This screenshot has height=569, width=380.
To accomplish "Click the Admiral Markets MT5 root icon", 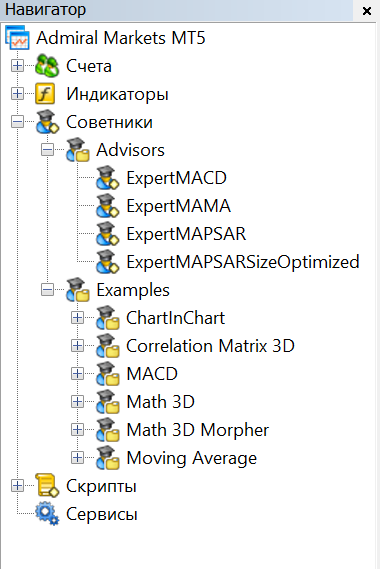I will pos(17,38).
